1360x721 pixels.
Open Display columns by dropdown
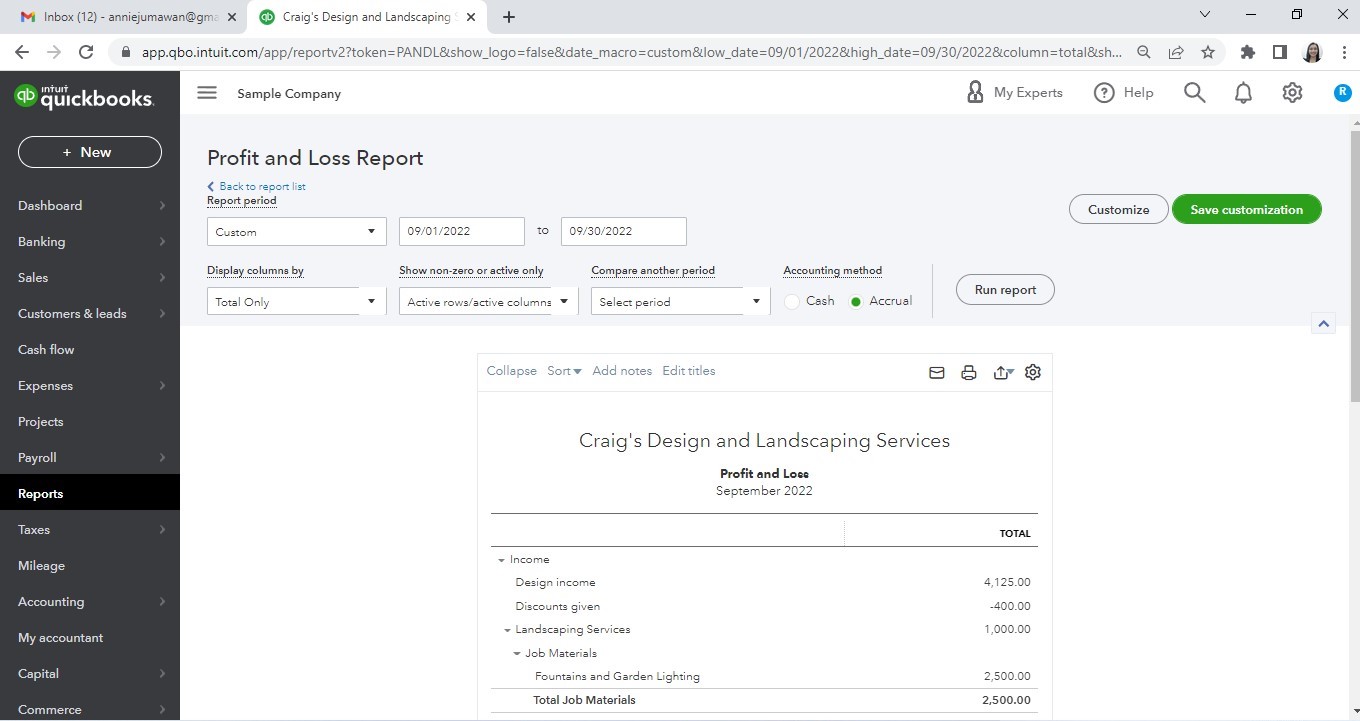tap(297, 301)
